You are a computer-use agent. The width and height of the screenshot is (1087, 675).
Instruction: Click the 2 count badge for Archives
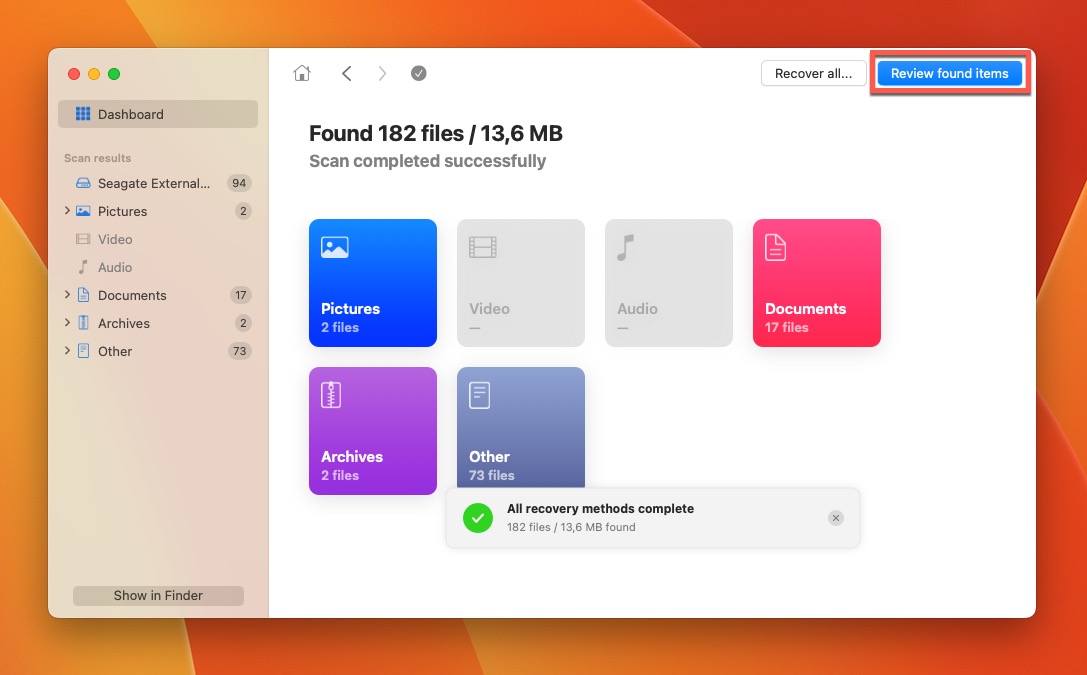tap(243, 323)
